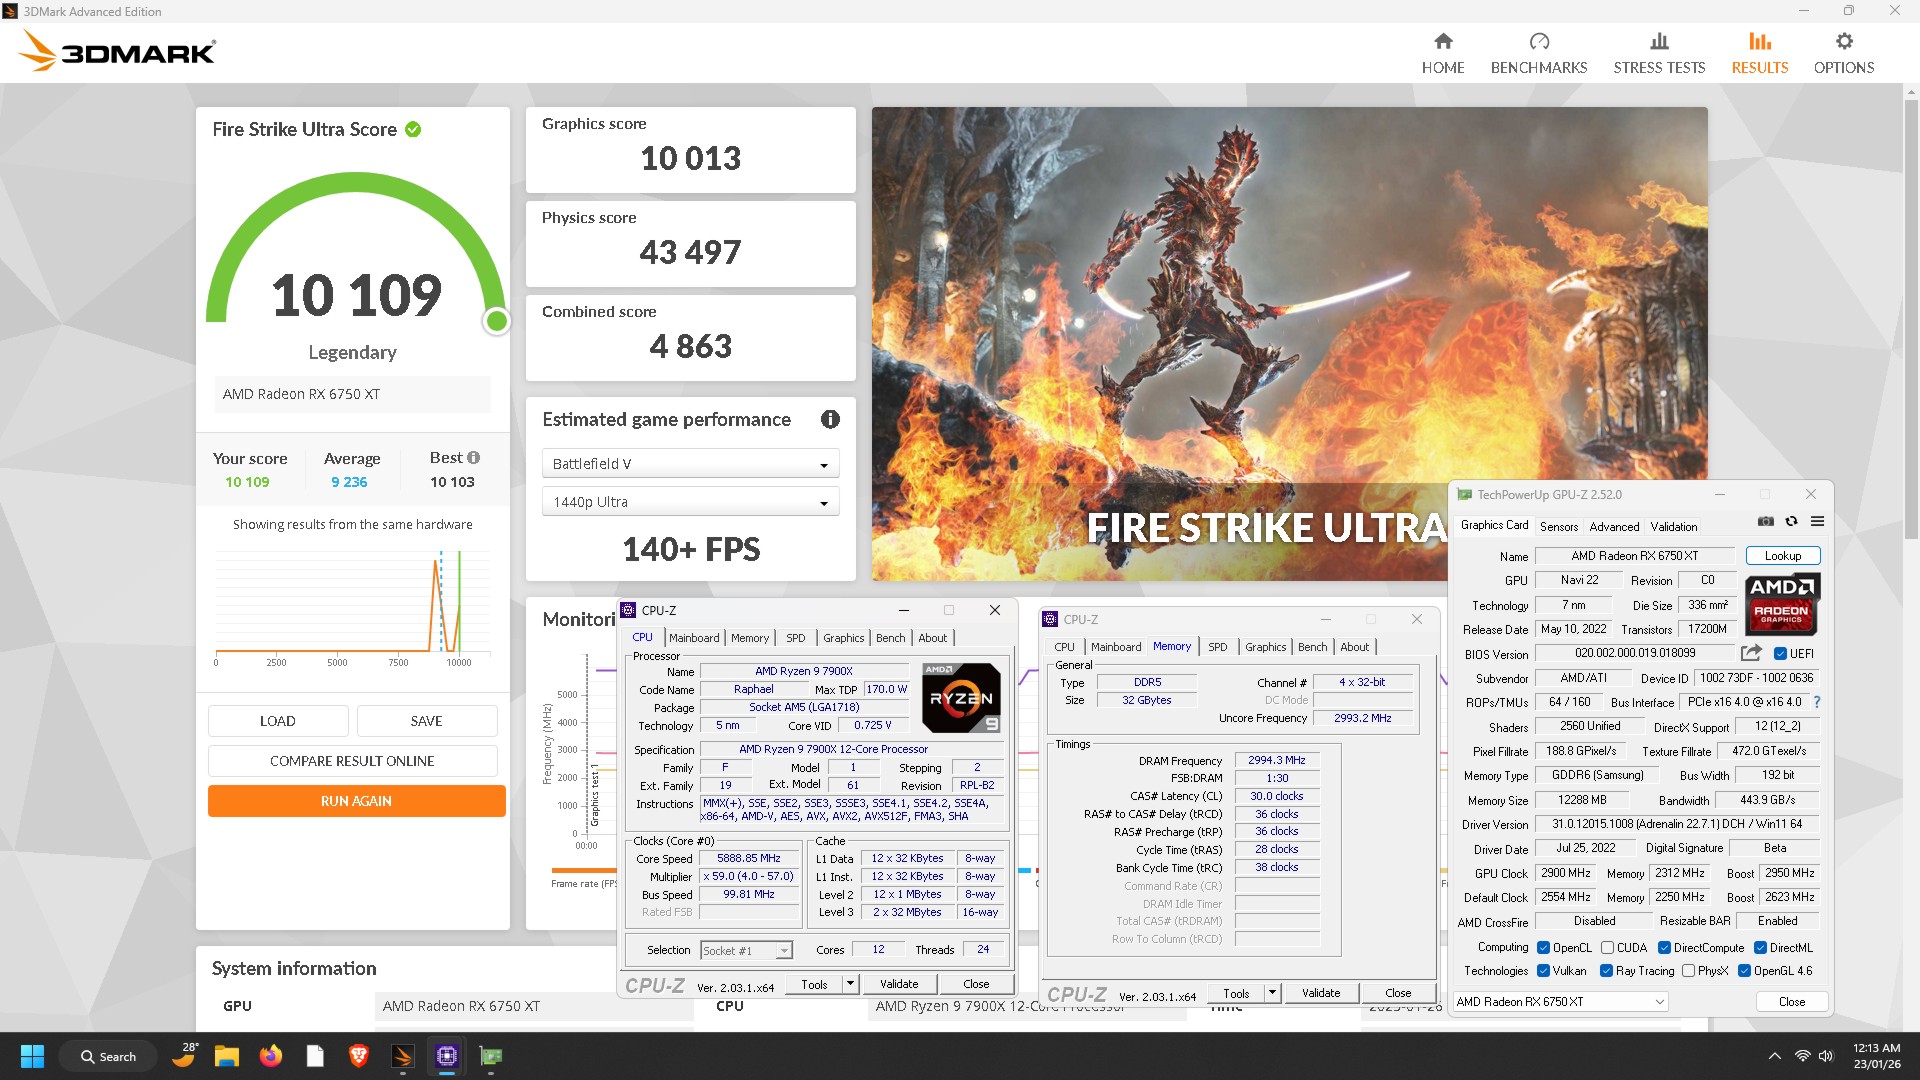Toggle the UEFI checkbox in GPU-Z
Viewport: 1920px width, 1080px height.
point(1780,654)
